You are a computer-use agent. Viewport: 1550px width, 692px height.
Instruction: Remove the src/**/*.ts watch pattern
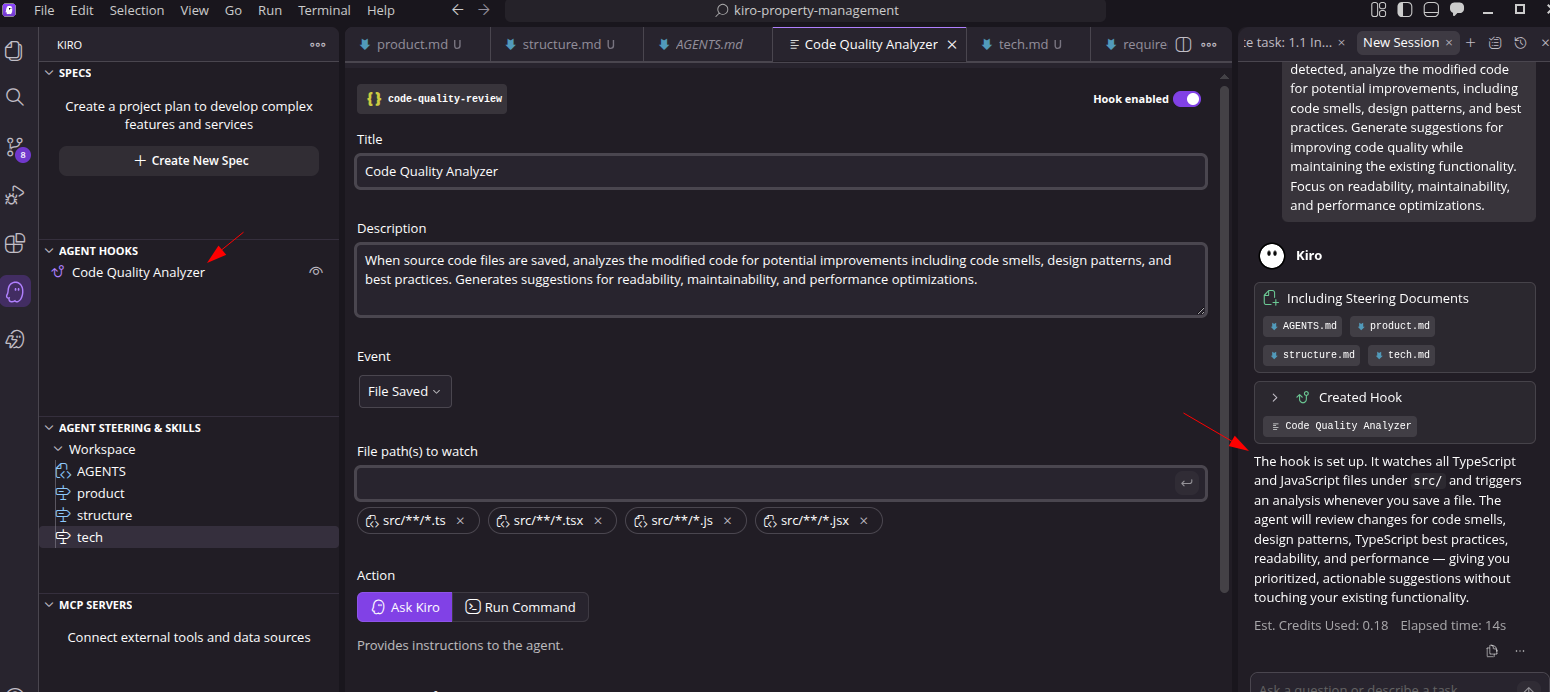coord(460,521)
